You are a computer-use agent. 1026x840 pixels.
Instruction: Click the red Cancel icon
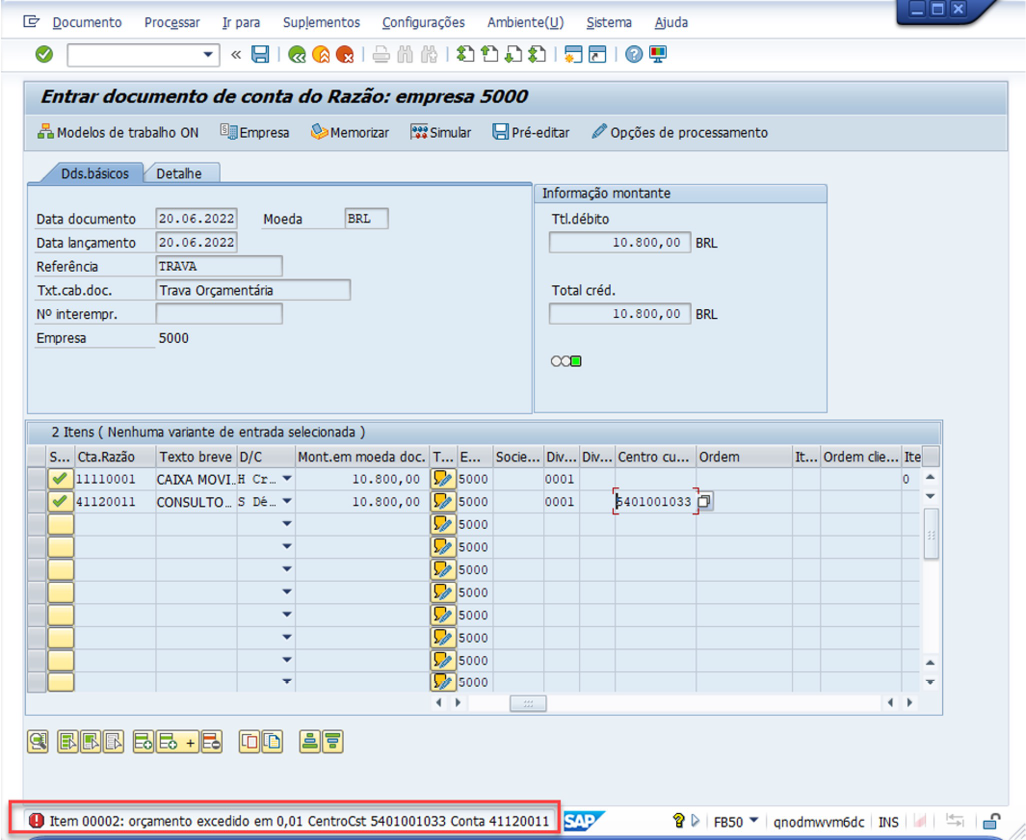345,55
